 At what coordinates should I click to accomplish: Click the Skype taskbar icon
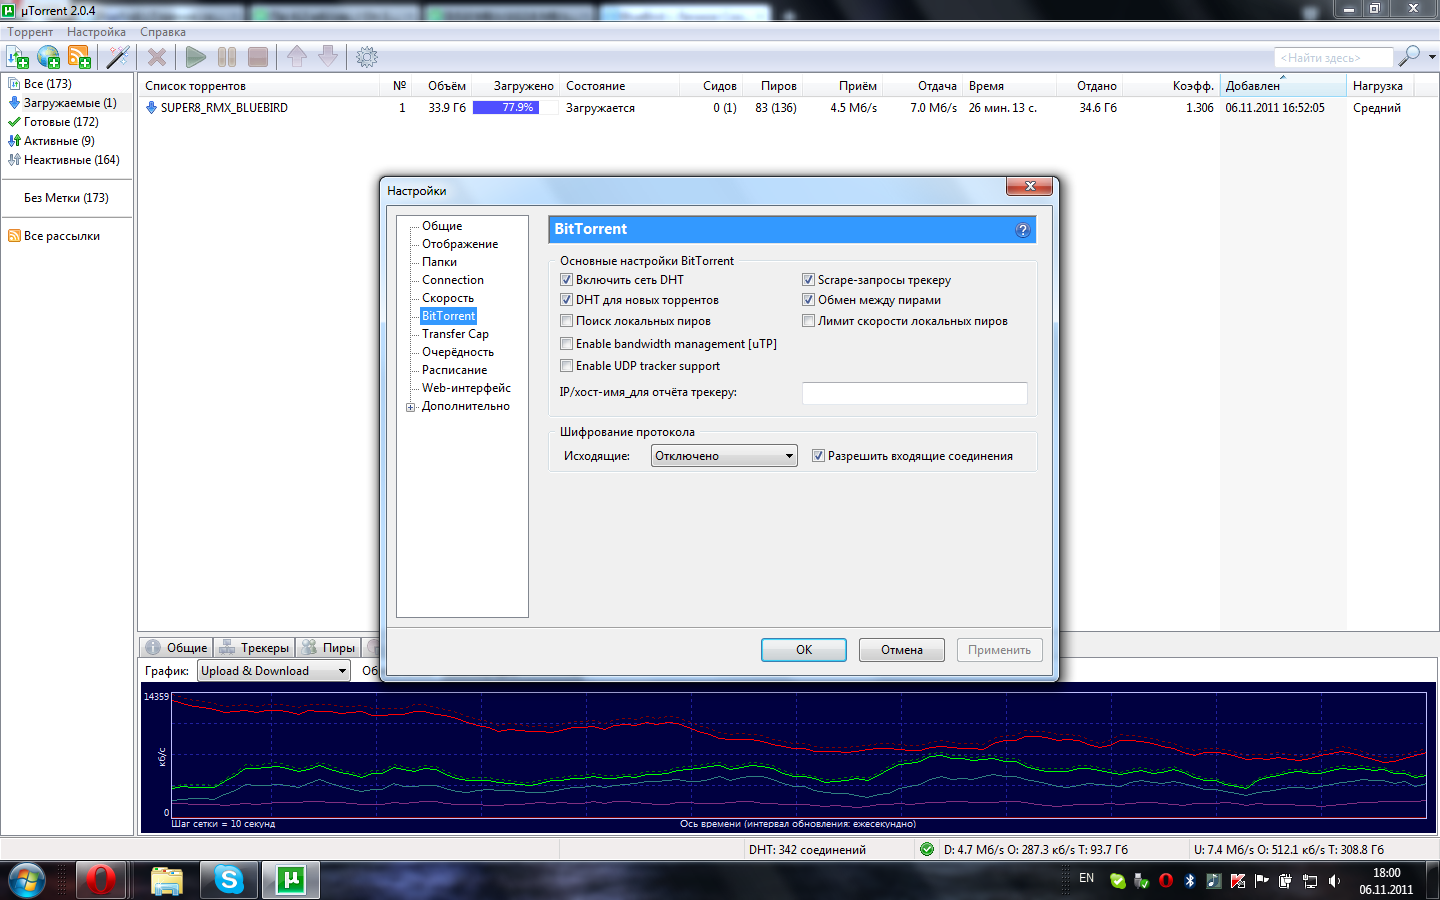pyautogui.click(x=229, y=880)
